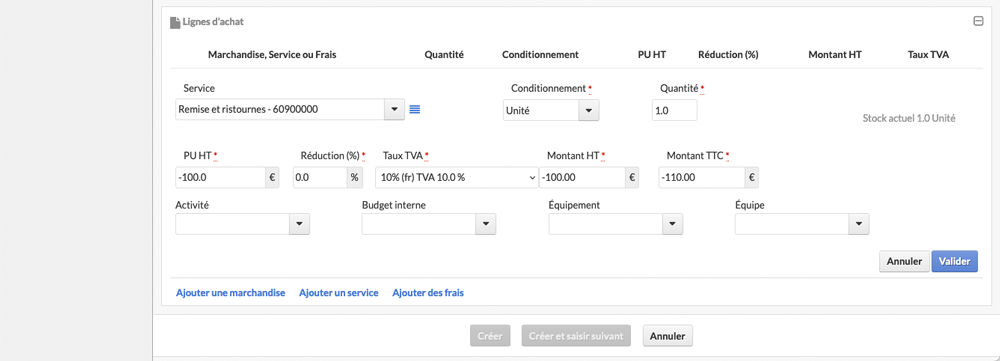1000x361 pixels.
Task: Click the Quantité input field
Action: click(674, 110)
